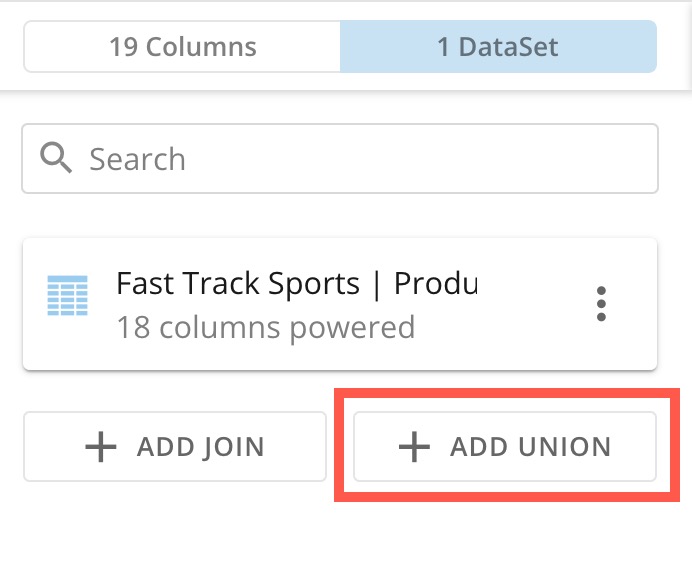Viewport: 692px width, 564px height.
Task: Click the blue table grid dataset icon
Action: click(68, 293)
